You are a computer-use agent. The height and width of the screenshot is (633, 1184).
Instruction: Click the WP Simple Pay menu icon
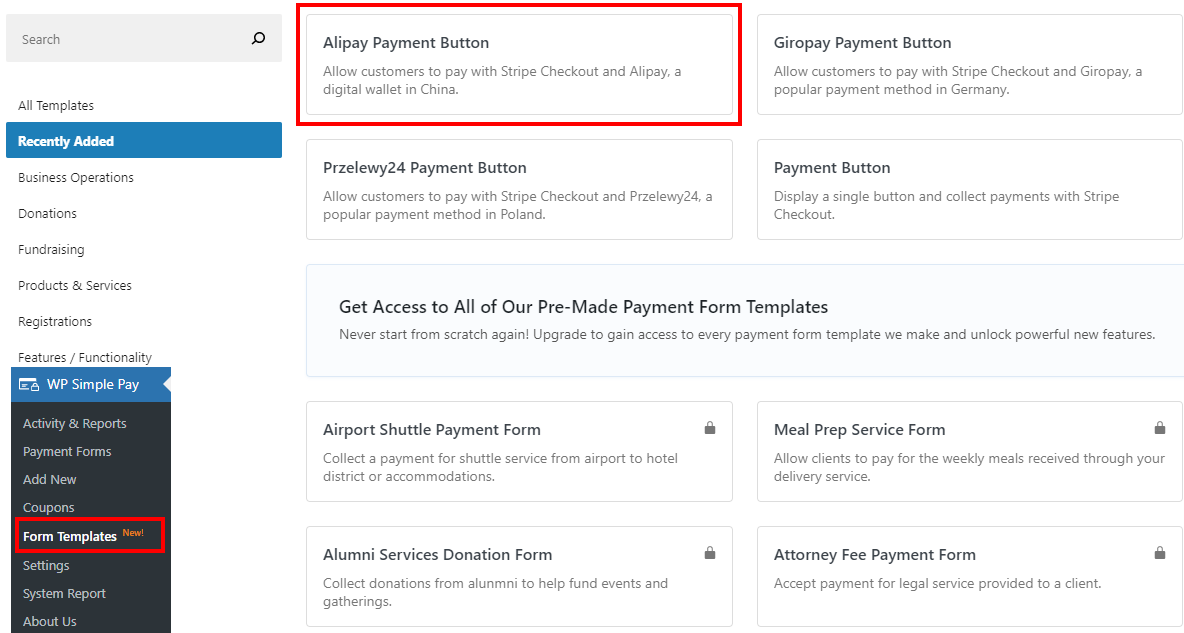click(x=29, y=385)
